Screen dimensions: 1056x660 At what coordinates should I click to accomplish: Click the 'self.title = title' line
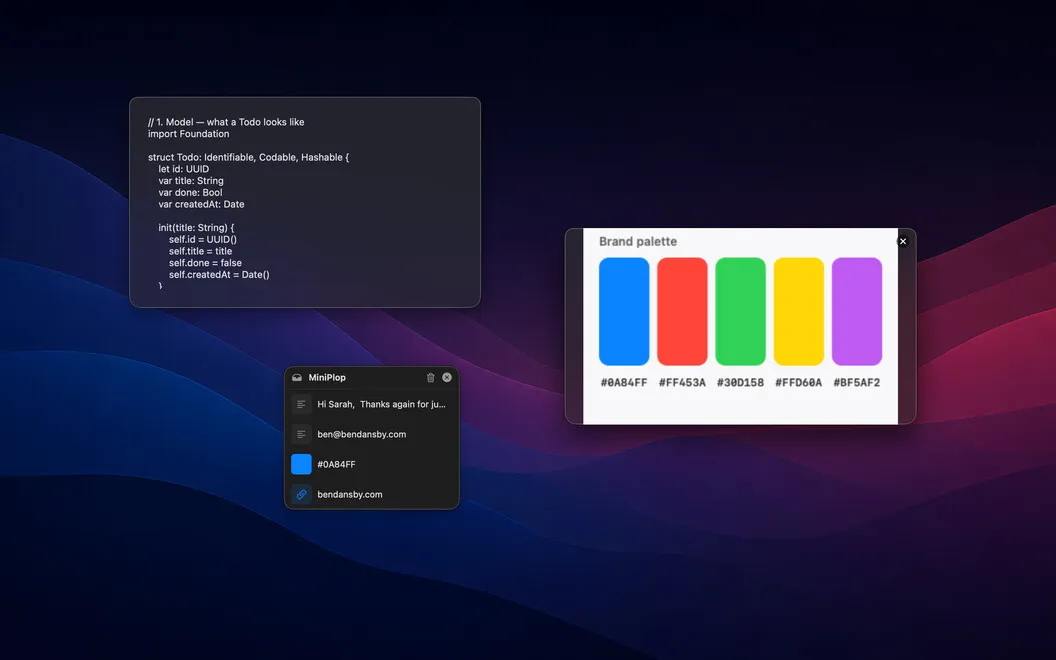[200, 251]
